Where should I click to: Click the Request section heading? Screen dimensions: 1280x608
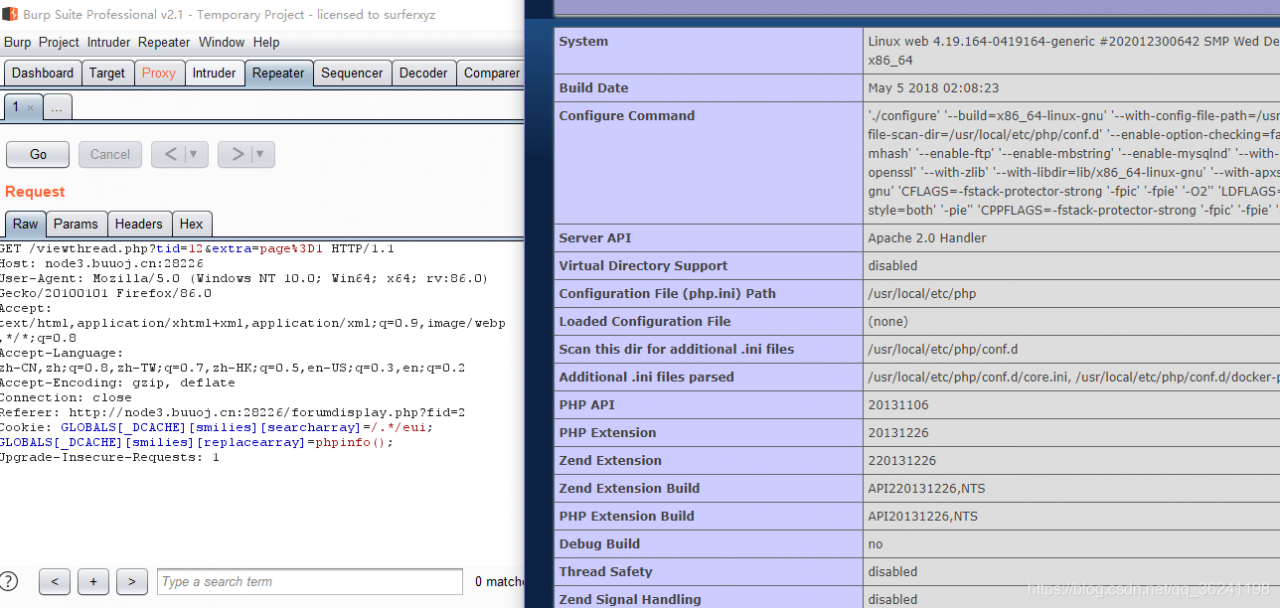pyautogui.click(x=35, y=192)
